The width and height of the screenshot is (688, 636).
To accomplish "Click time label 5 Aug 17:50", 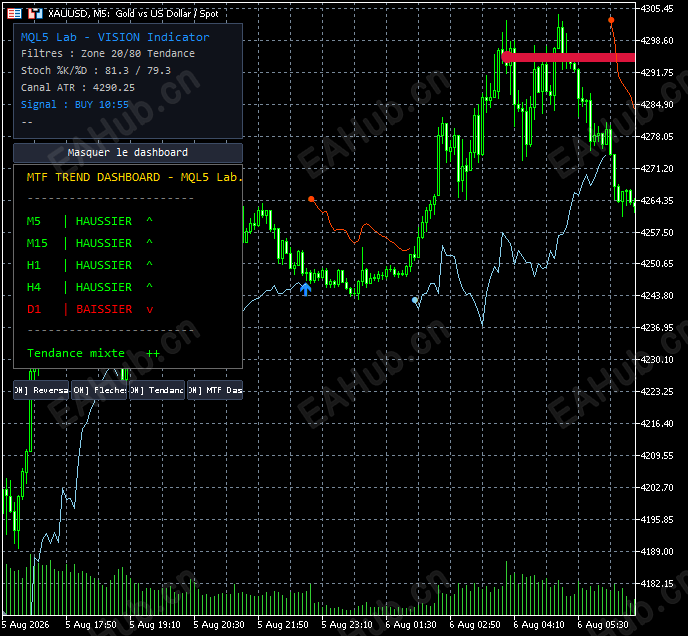I will (91, 624).
